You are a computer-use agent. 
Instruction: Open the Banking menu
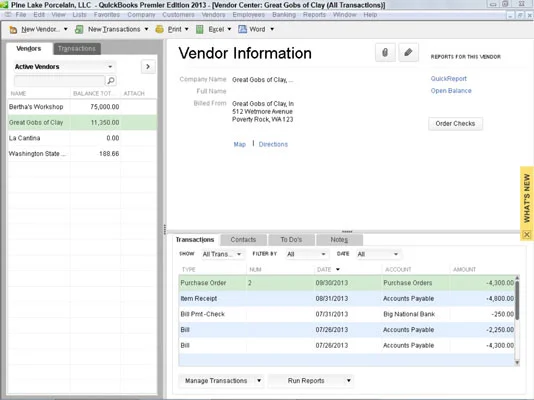point(284,15)
